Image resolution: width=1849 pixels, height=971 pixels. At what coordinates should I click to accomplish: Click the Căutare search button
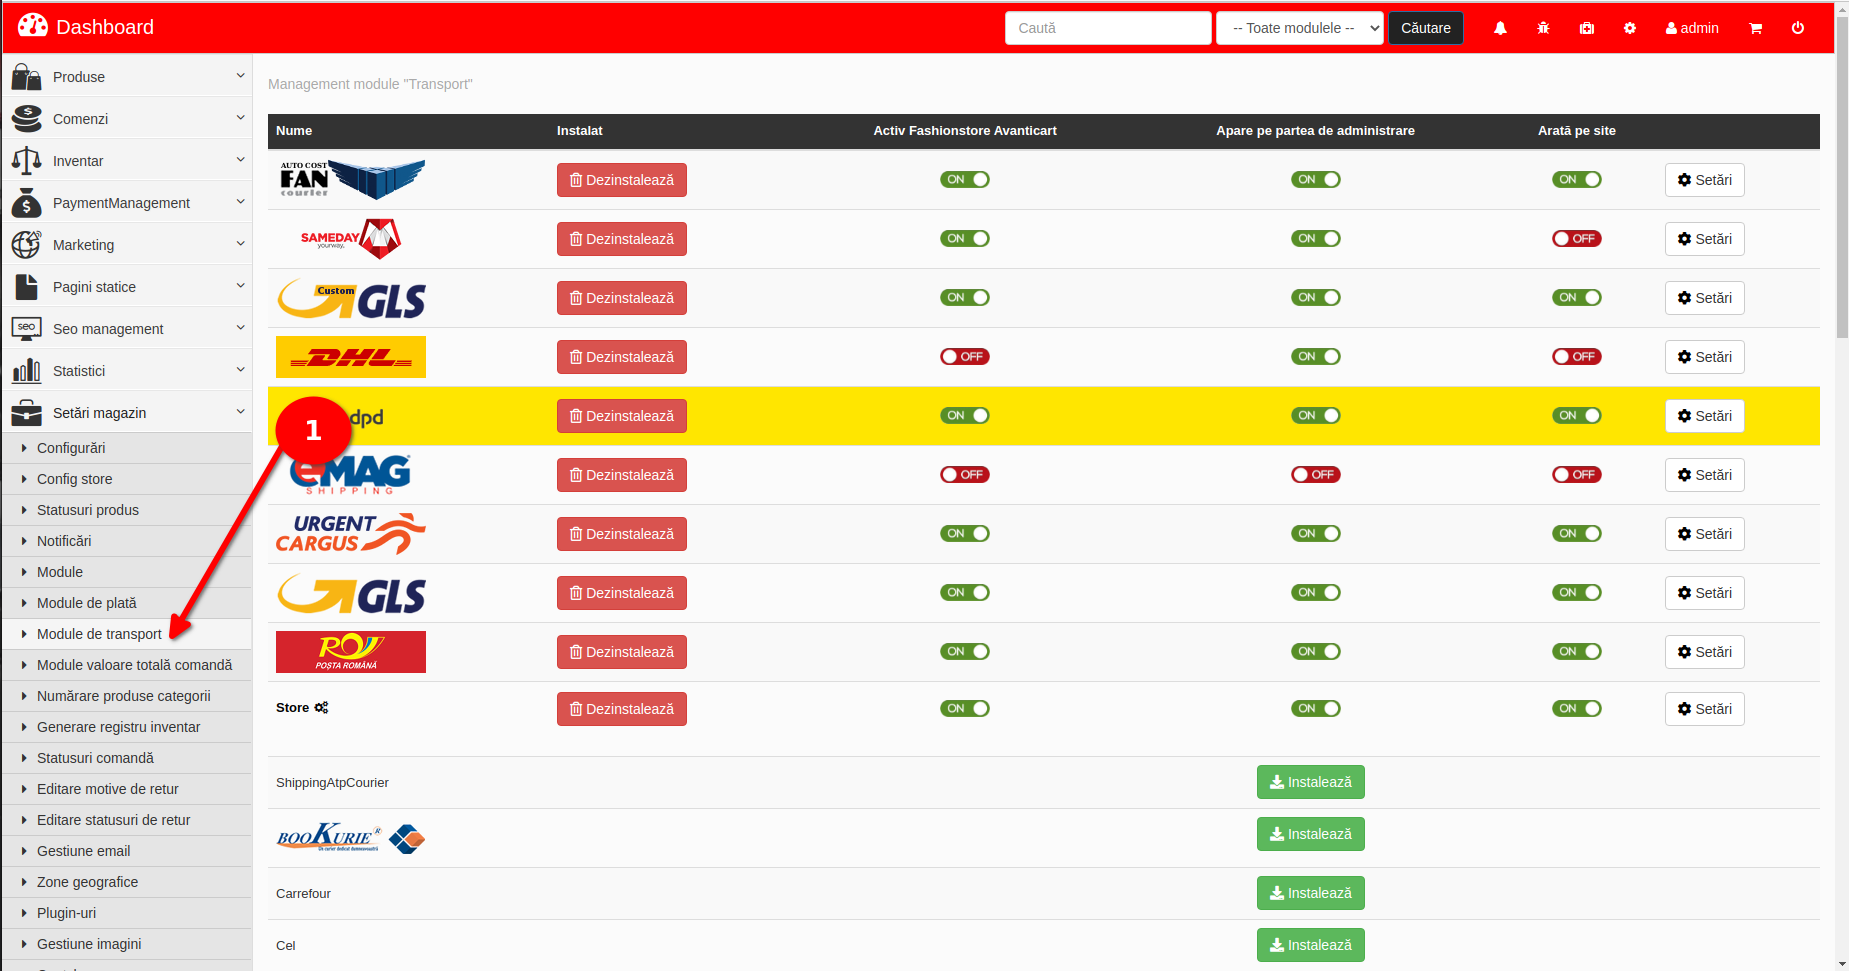[1426, 28]
